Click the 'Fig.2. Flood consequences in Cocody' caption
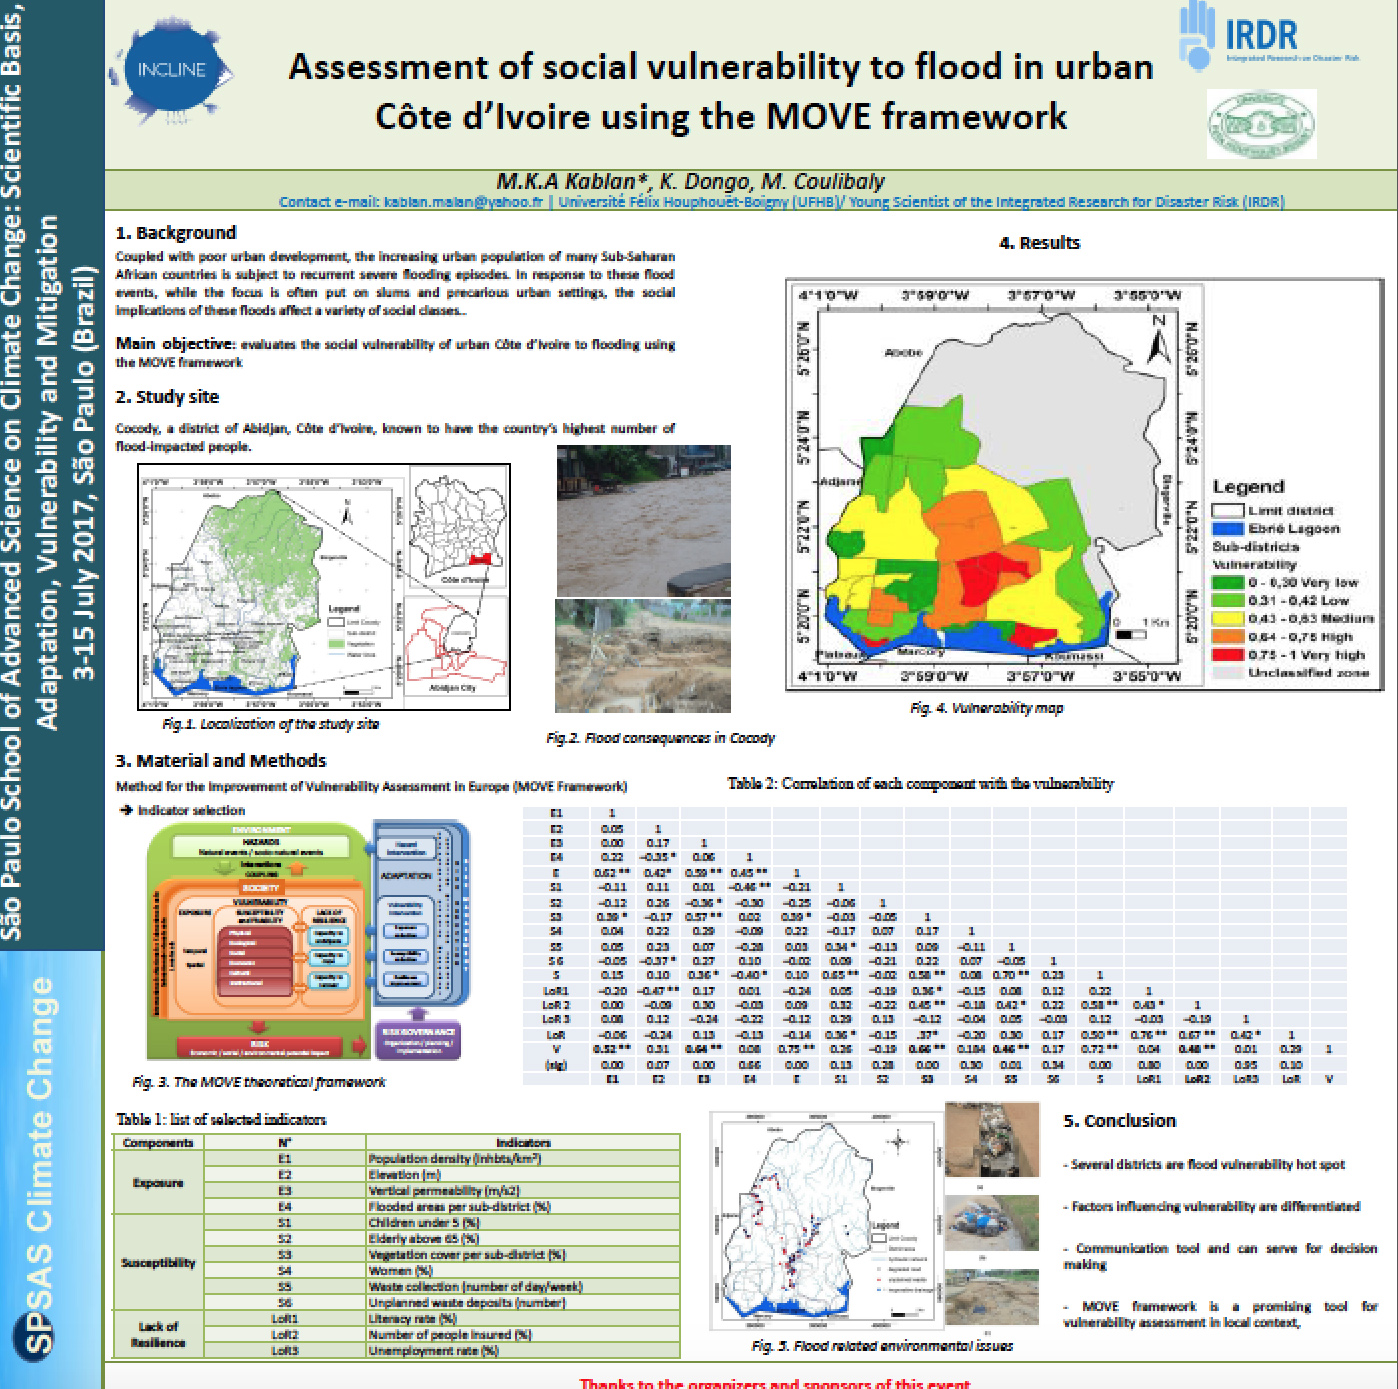Viewport: 1398px width, 1389px height. click(x=660, y=738)
